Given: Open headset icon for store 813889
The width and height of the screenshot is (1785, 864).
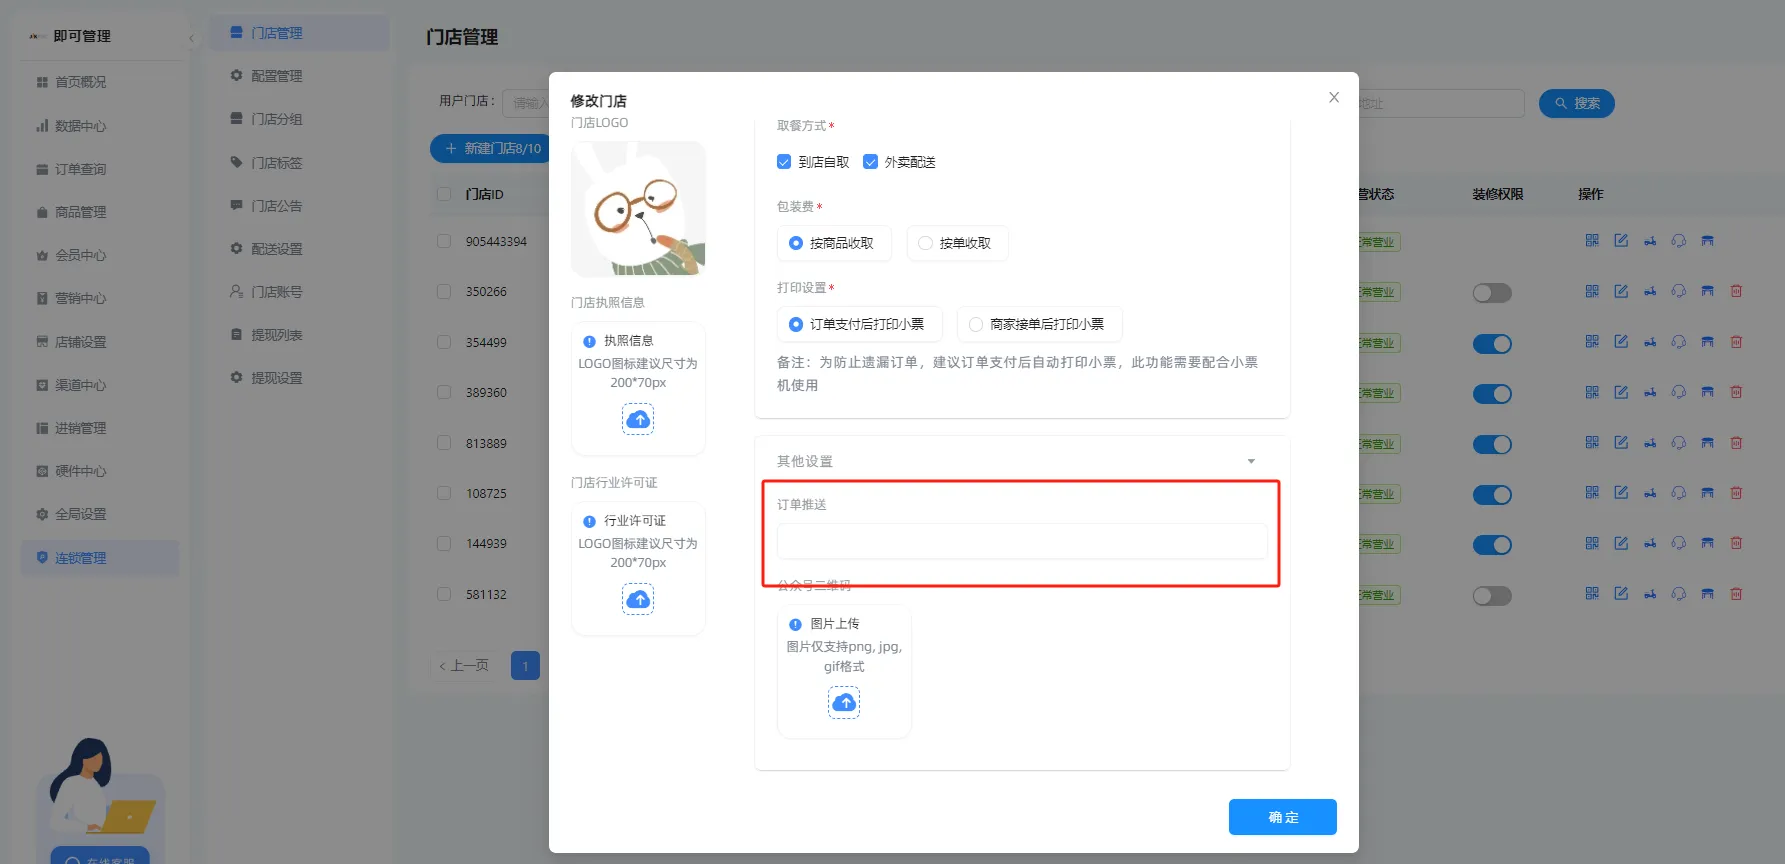Looking at the screenshot, I should 1679,443.
